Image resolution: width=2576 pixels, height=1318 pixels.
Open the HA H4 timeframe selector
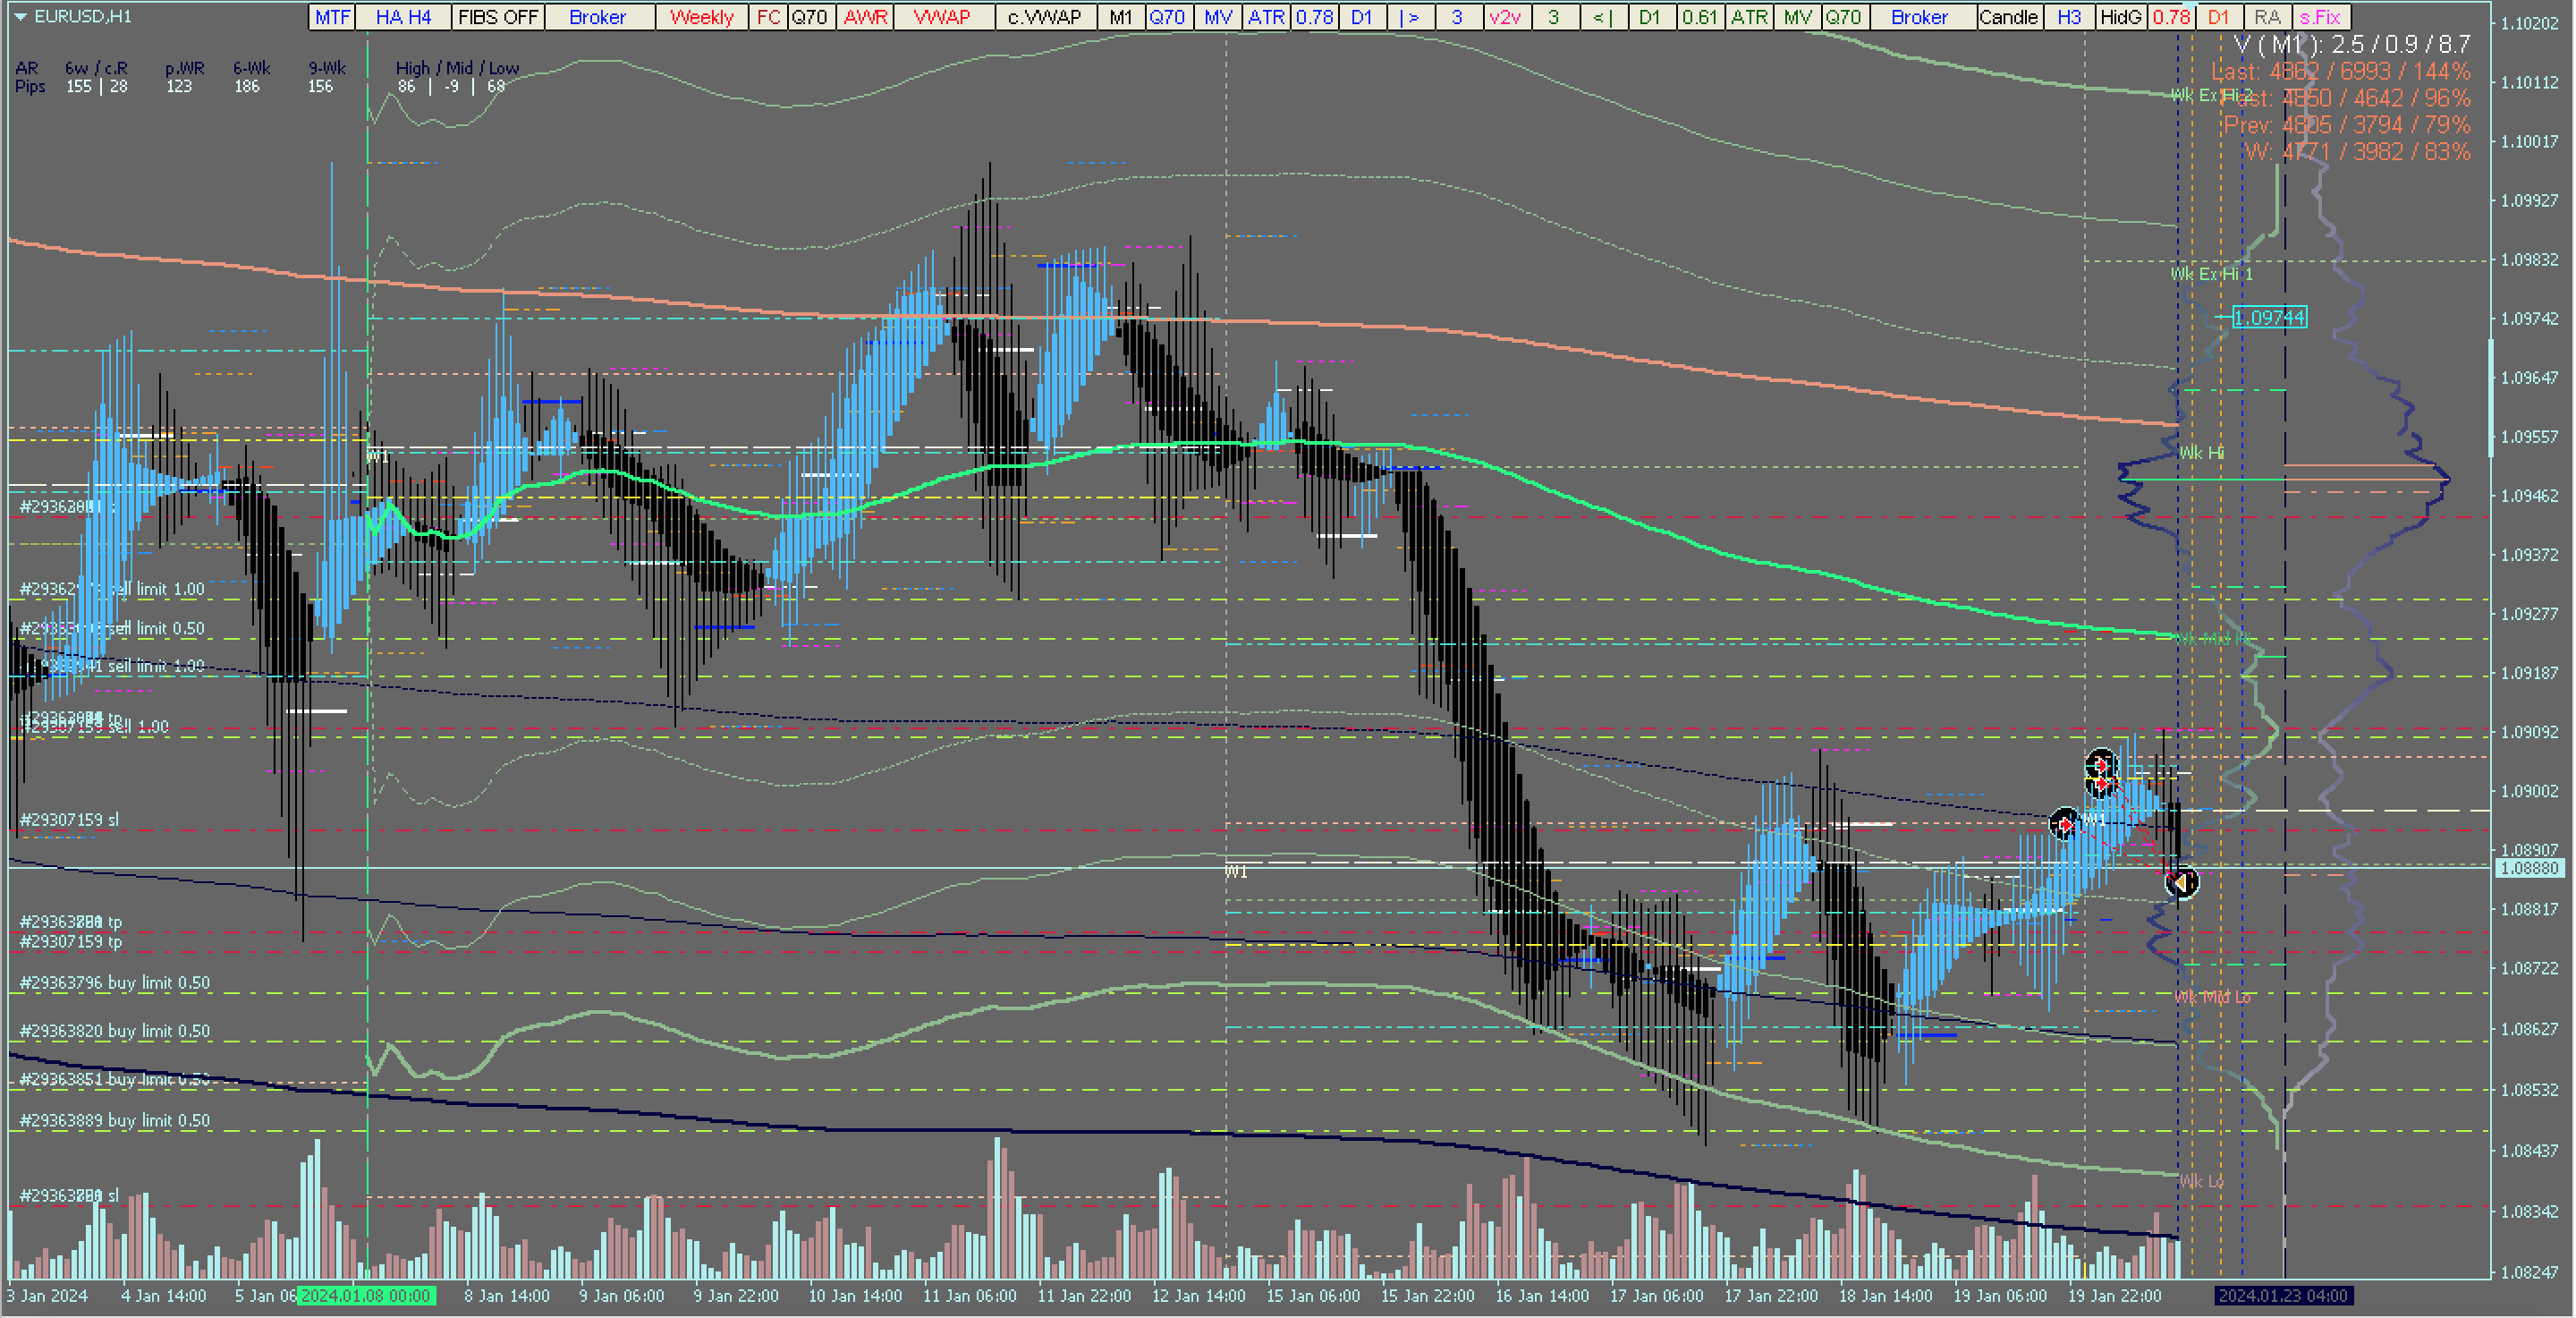tap(403, 17)
